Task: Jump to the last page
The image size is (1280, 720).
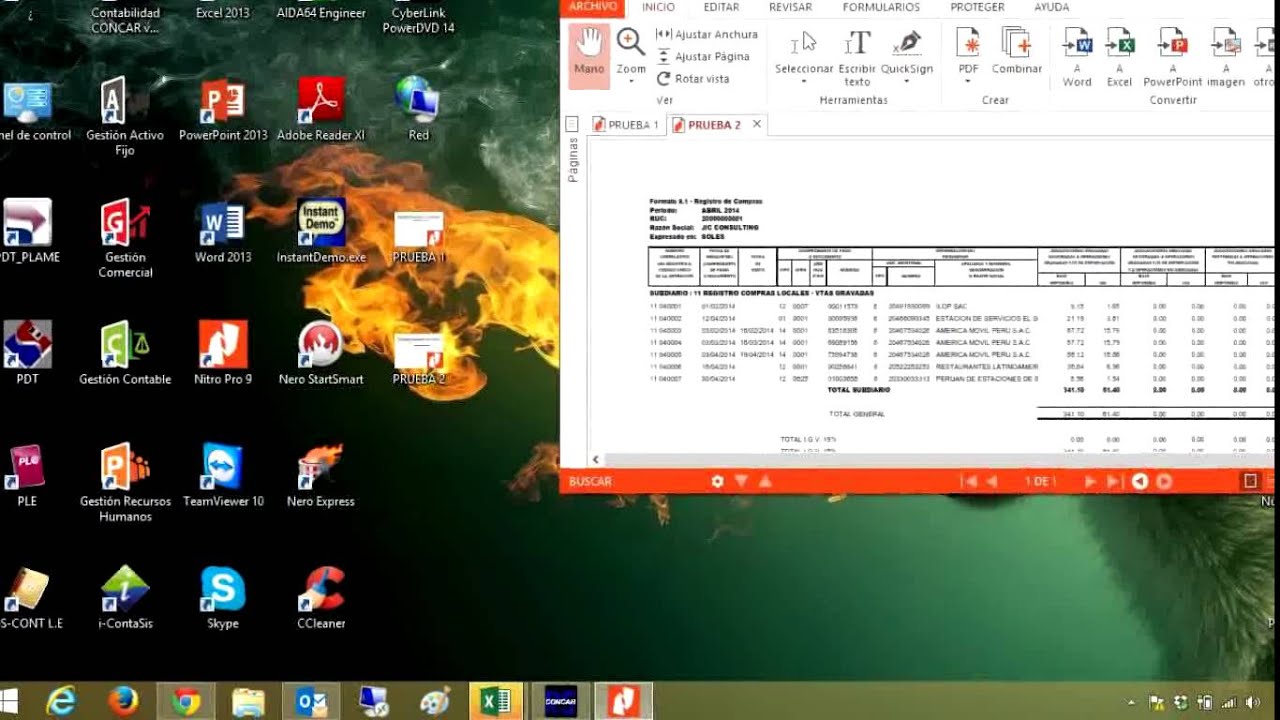Action: tap(1113, 481)
